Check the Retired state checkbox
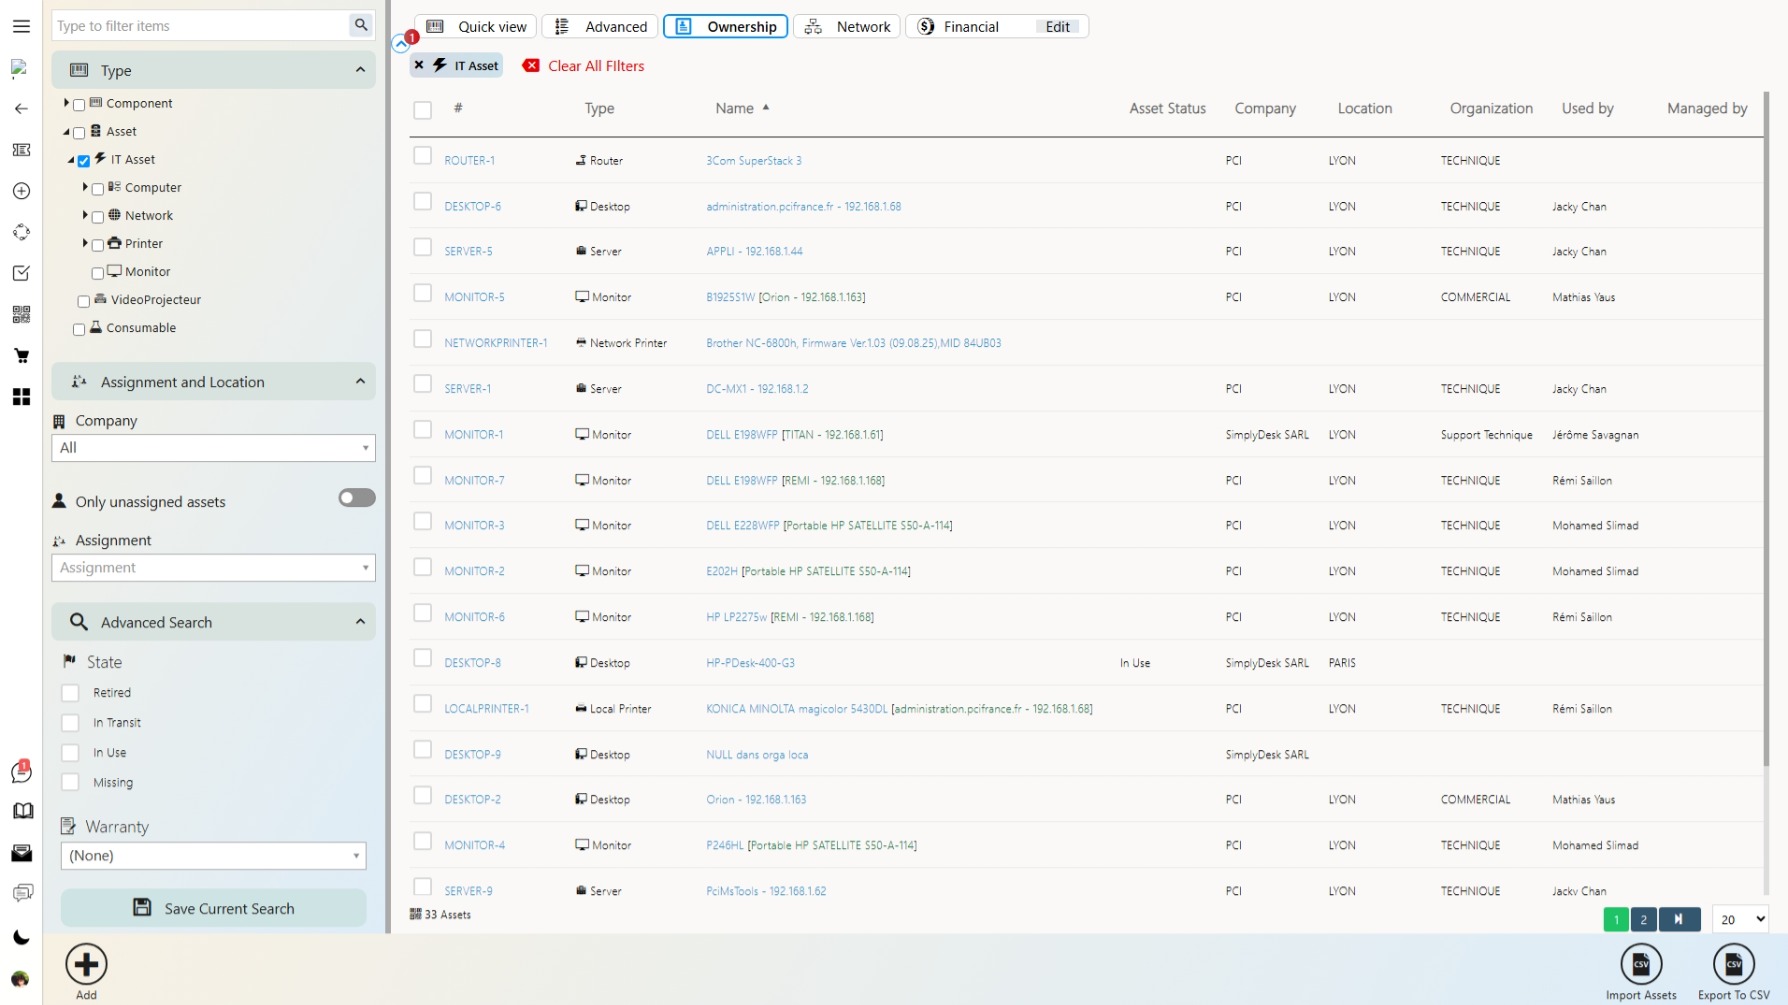This screenshot has width=1788, height=1005. tap(70, 693)
